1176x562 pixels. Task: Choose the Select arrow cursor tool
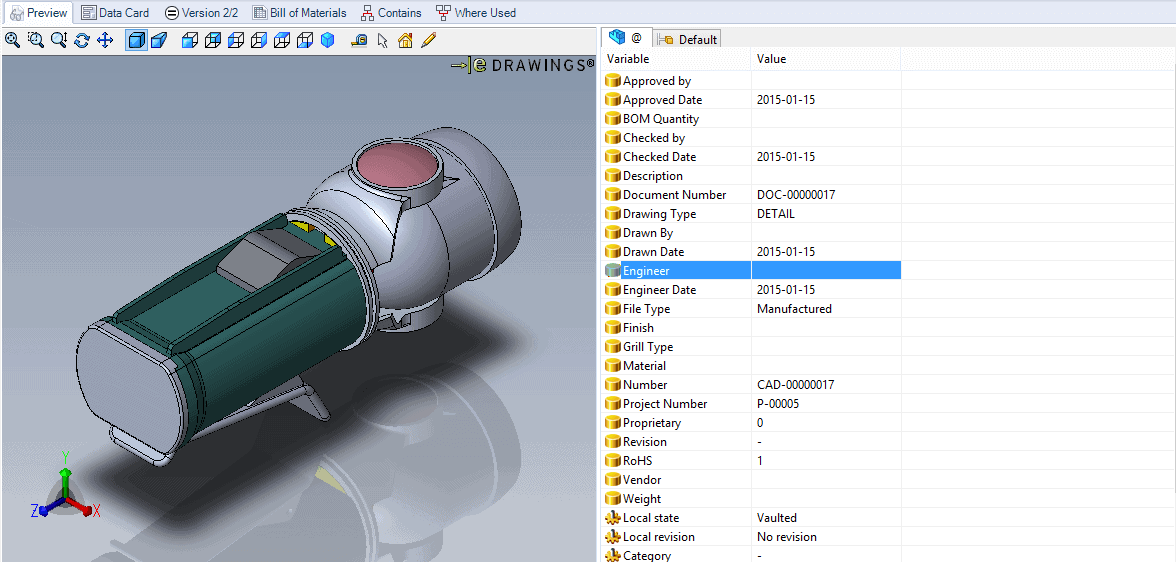(x=382, y=40)
